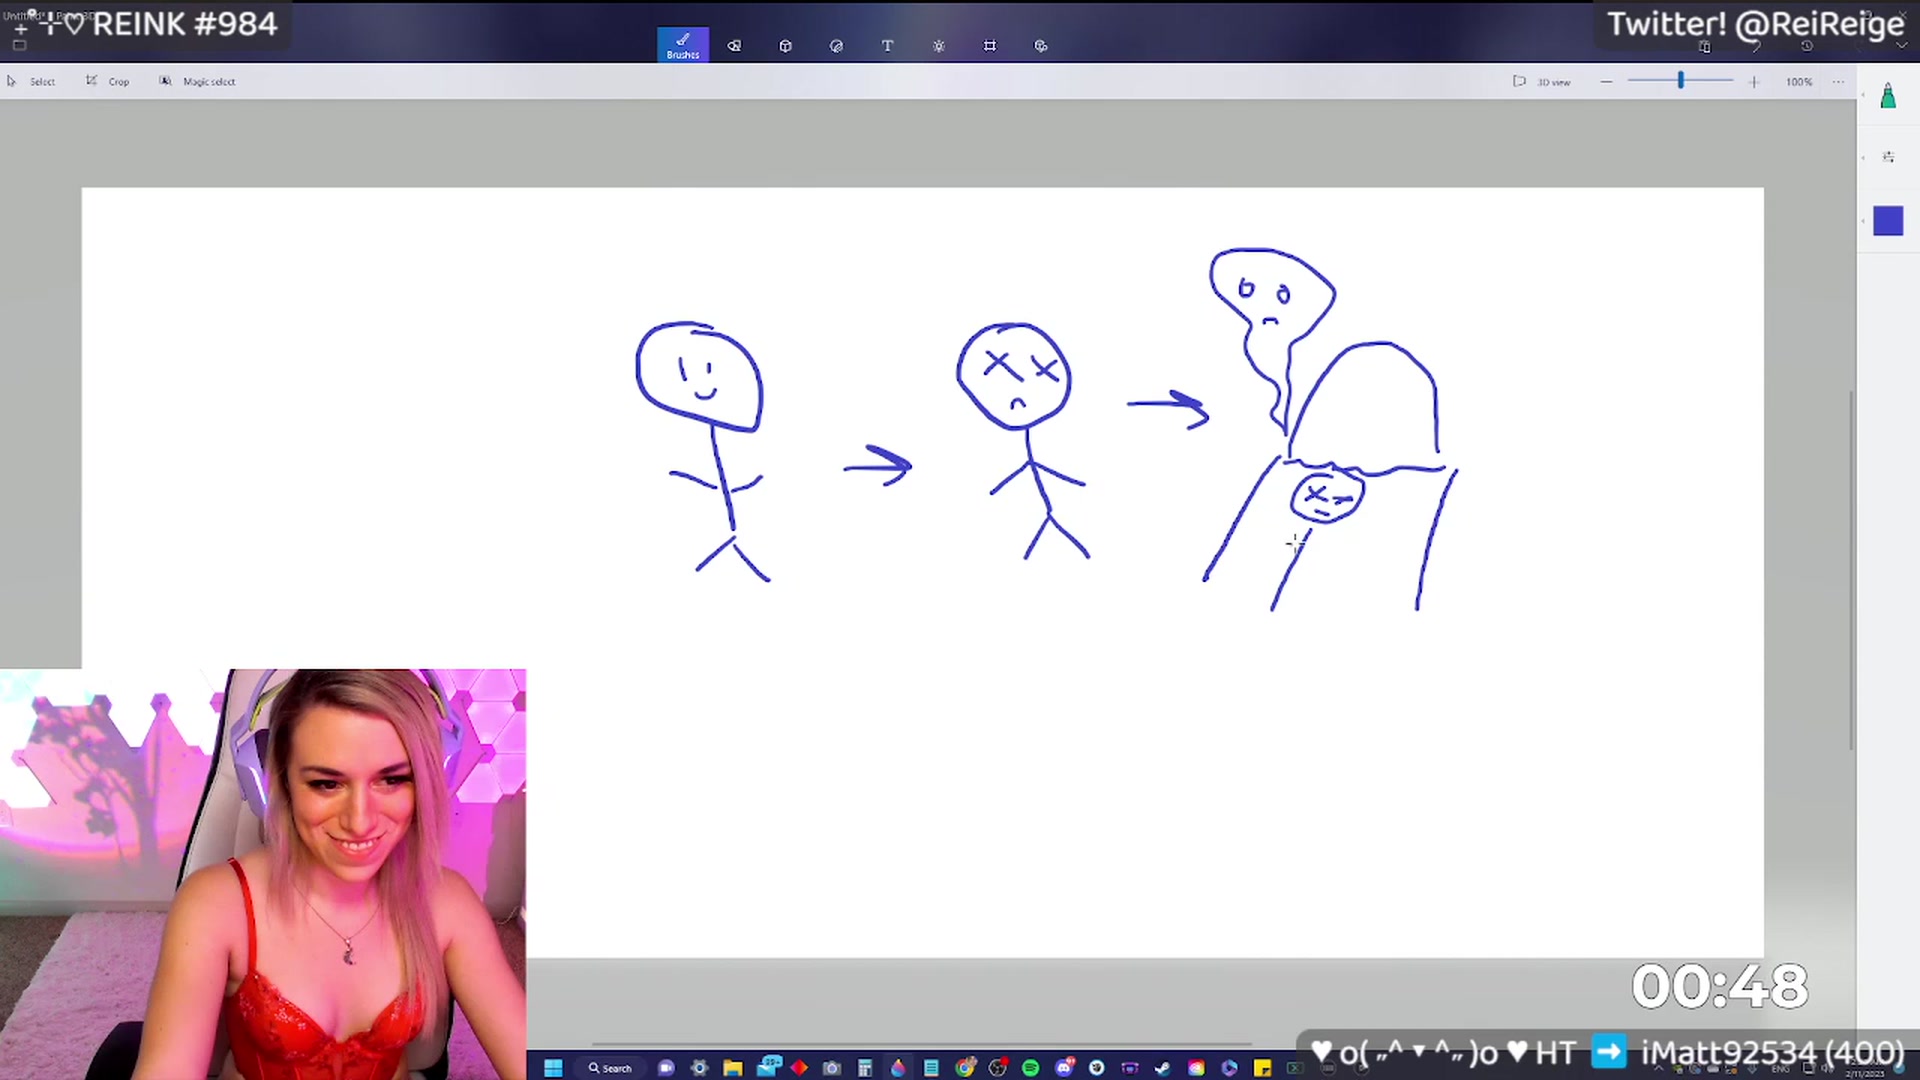1920x1080 pixels.
Task: Activate Magic select
Action: point(197,81)
